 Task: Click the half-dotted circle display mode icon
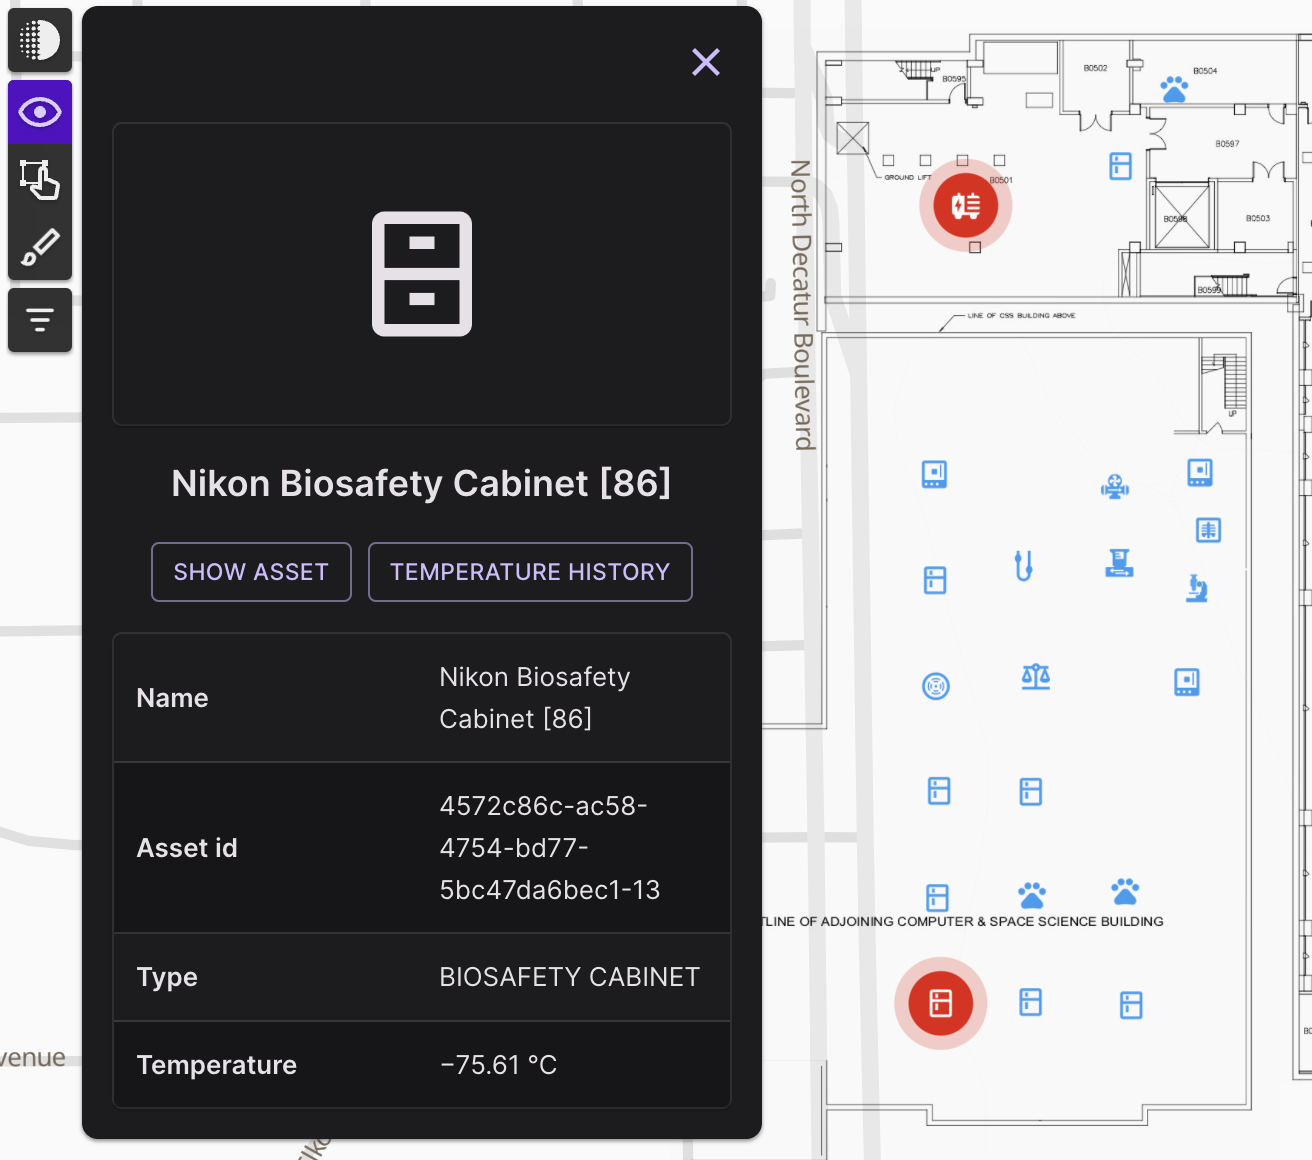[x=40, y=40]
